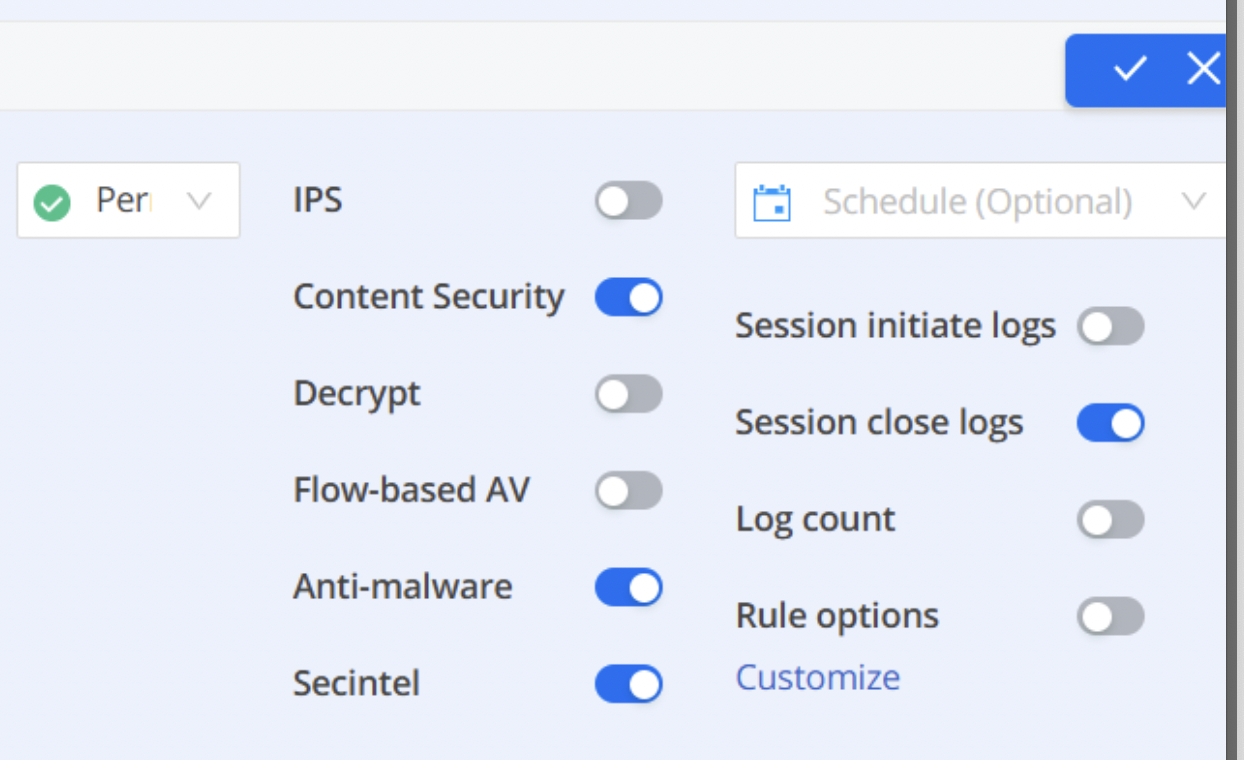Expand the Schedule (Optional) dropdown
Image resolution: width=1244 pixels, height=760 pixels.
(980, 201)
